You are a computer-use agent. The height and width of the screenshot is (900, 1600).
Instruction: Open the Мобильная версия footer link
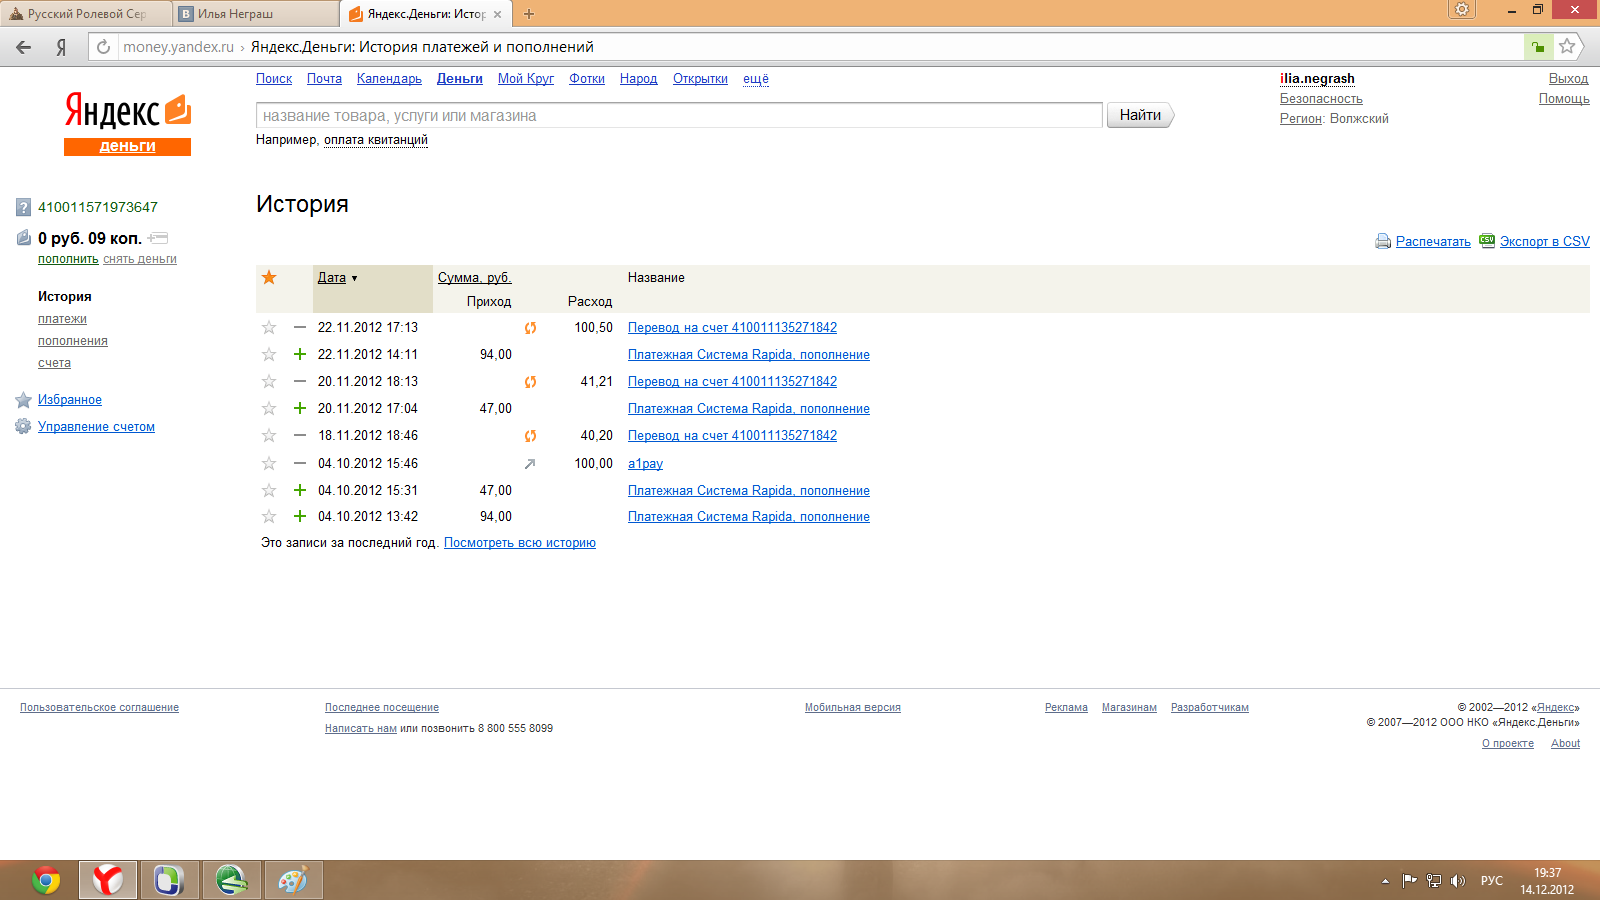pos(853,707)
